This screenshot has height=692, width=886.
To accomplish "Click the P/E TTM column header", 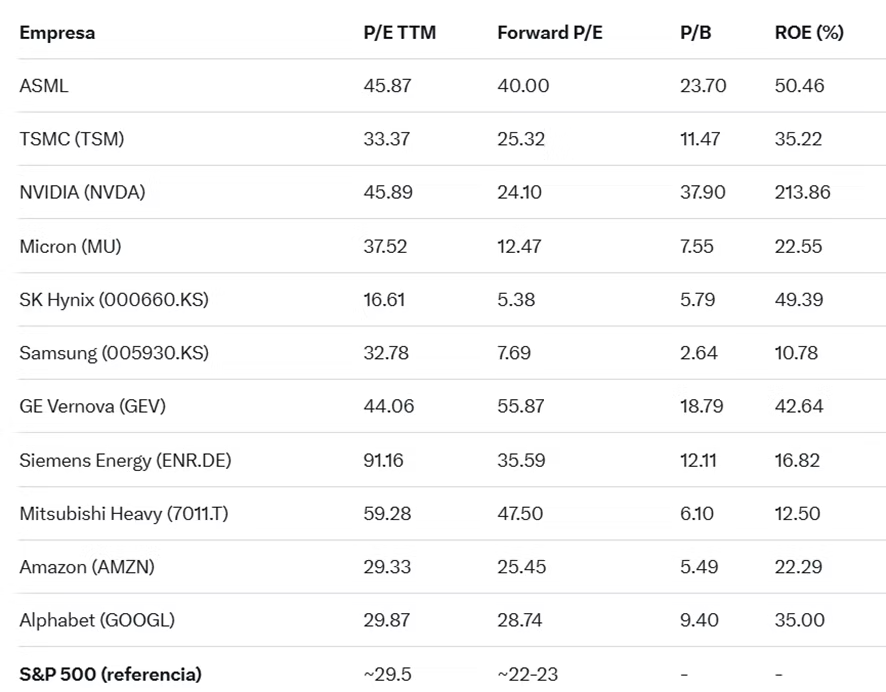I will pos(400,33).
